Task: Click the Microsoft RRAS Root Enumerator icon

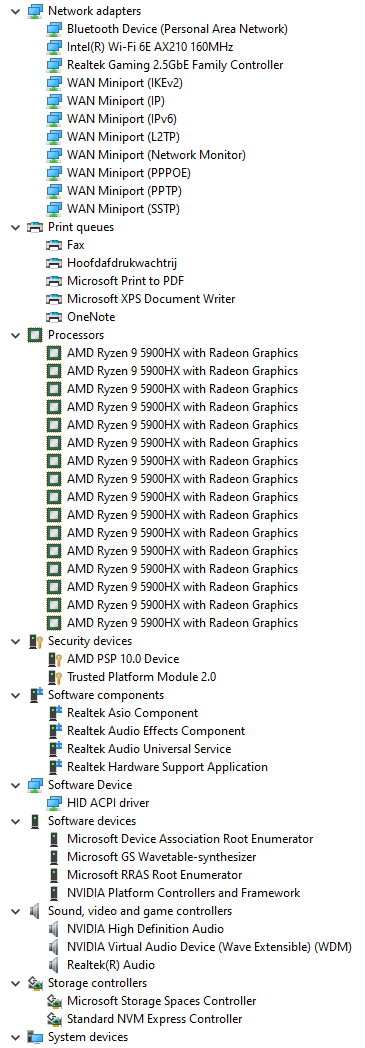Action: (54, 875)
